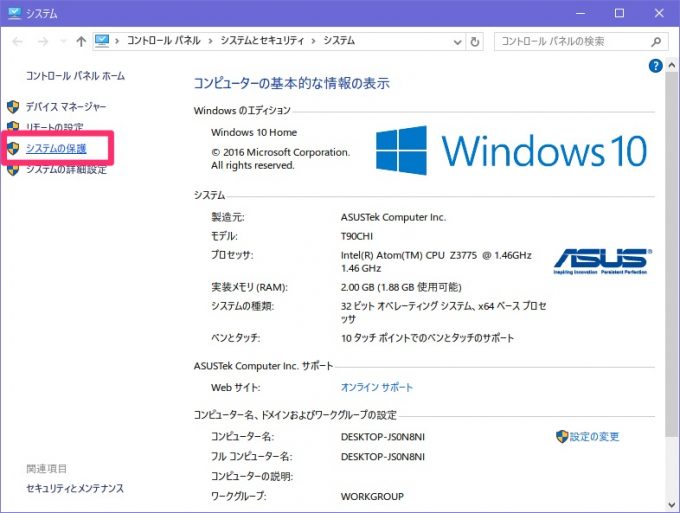Image resolution: width=680 pixels, height=513 pixels.
Task: Click the 2.00 GB RAM value
Action: [401, 287]
